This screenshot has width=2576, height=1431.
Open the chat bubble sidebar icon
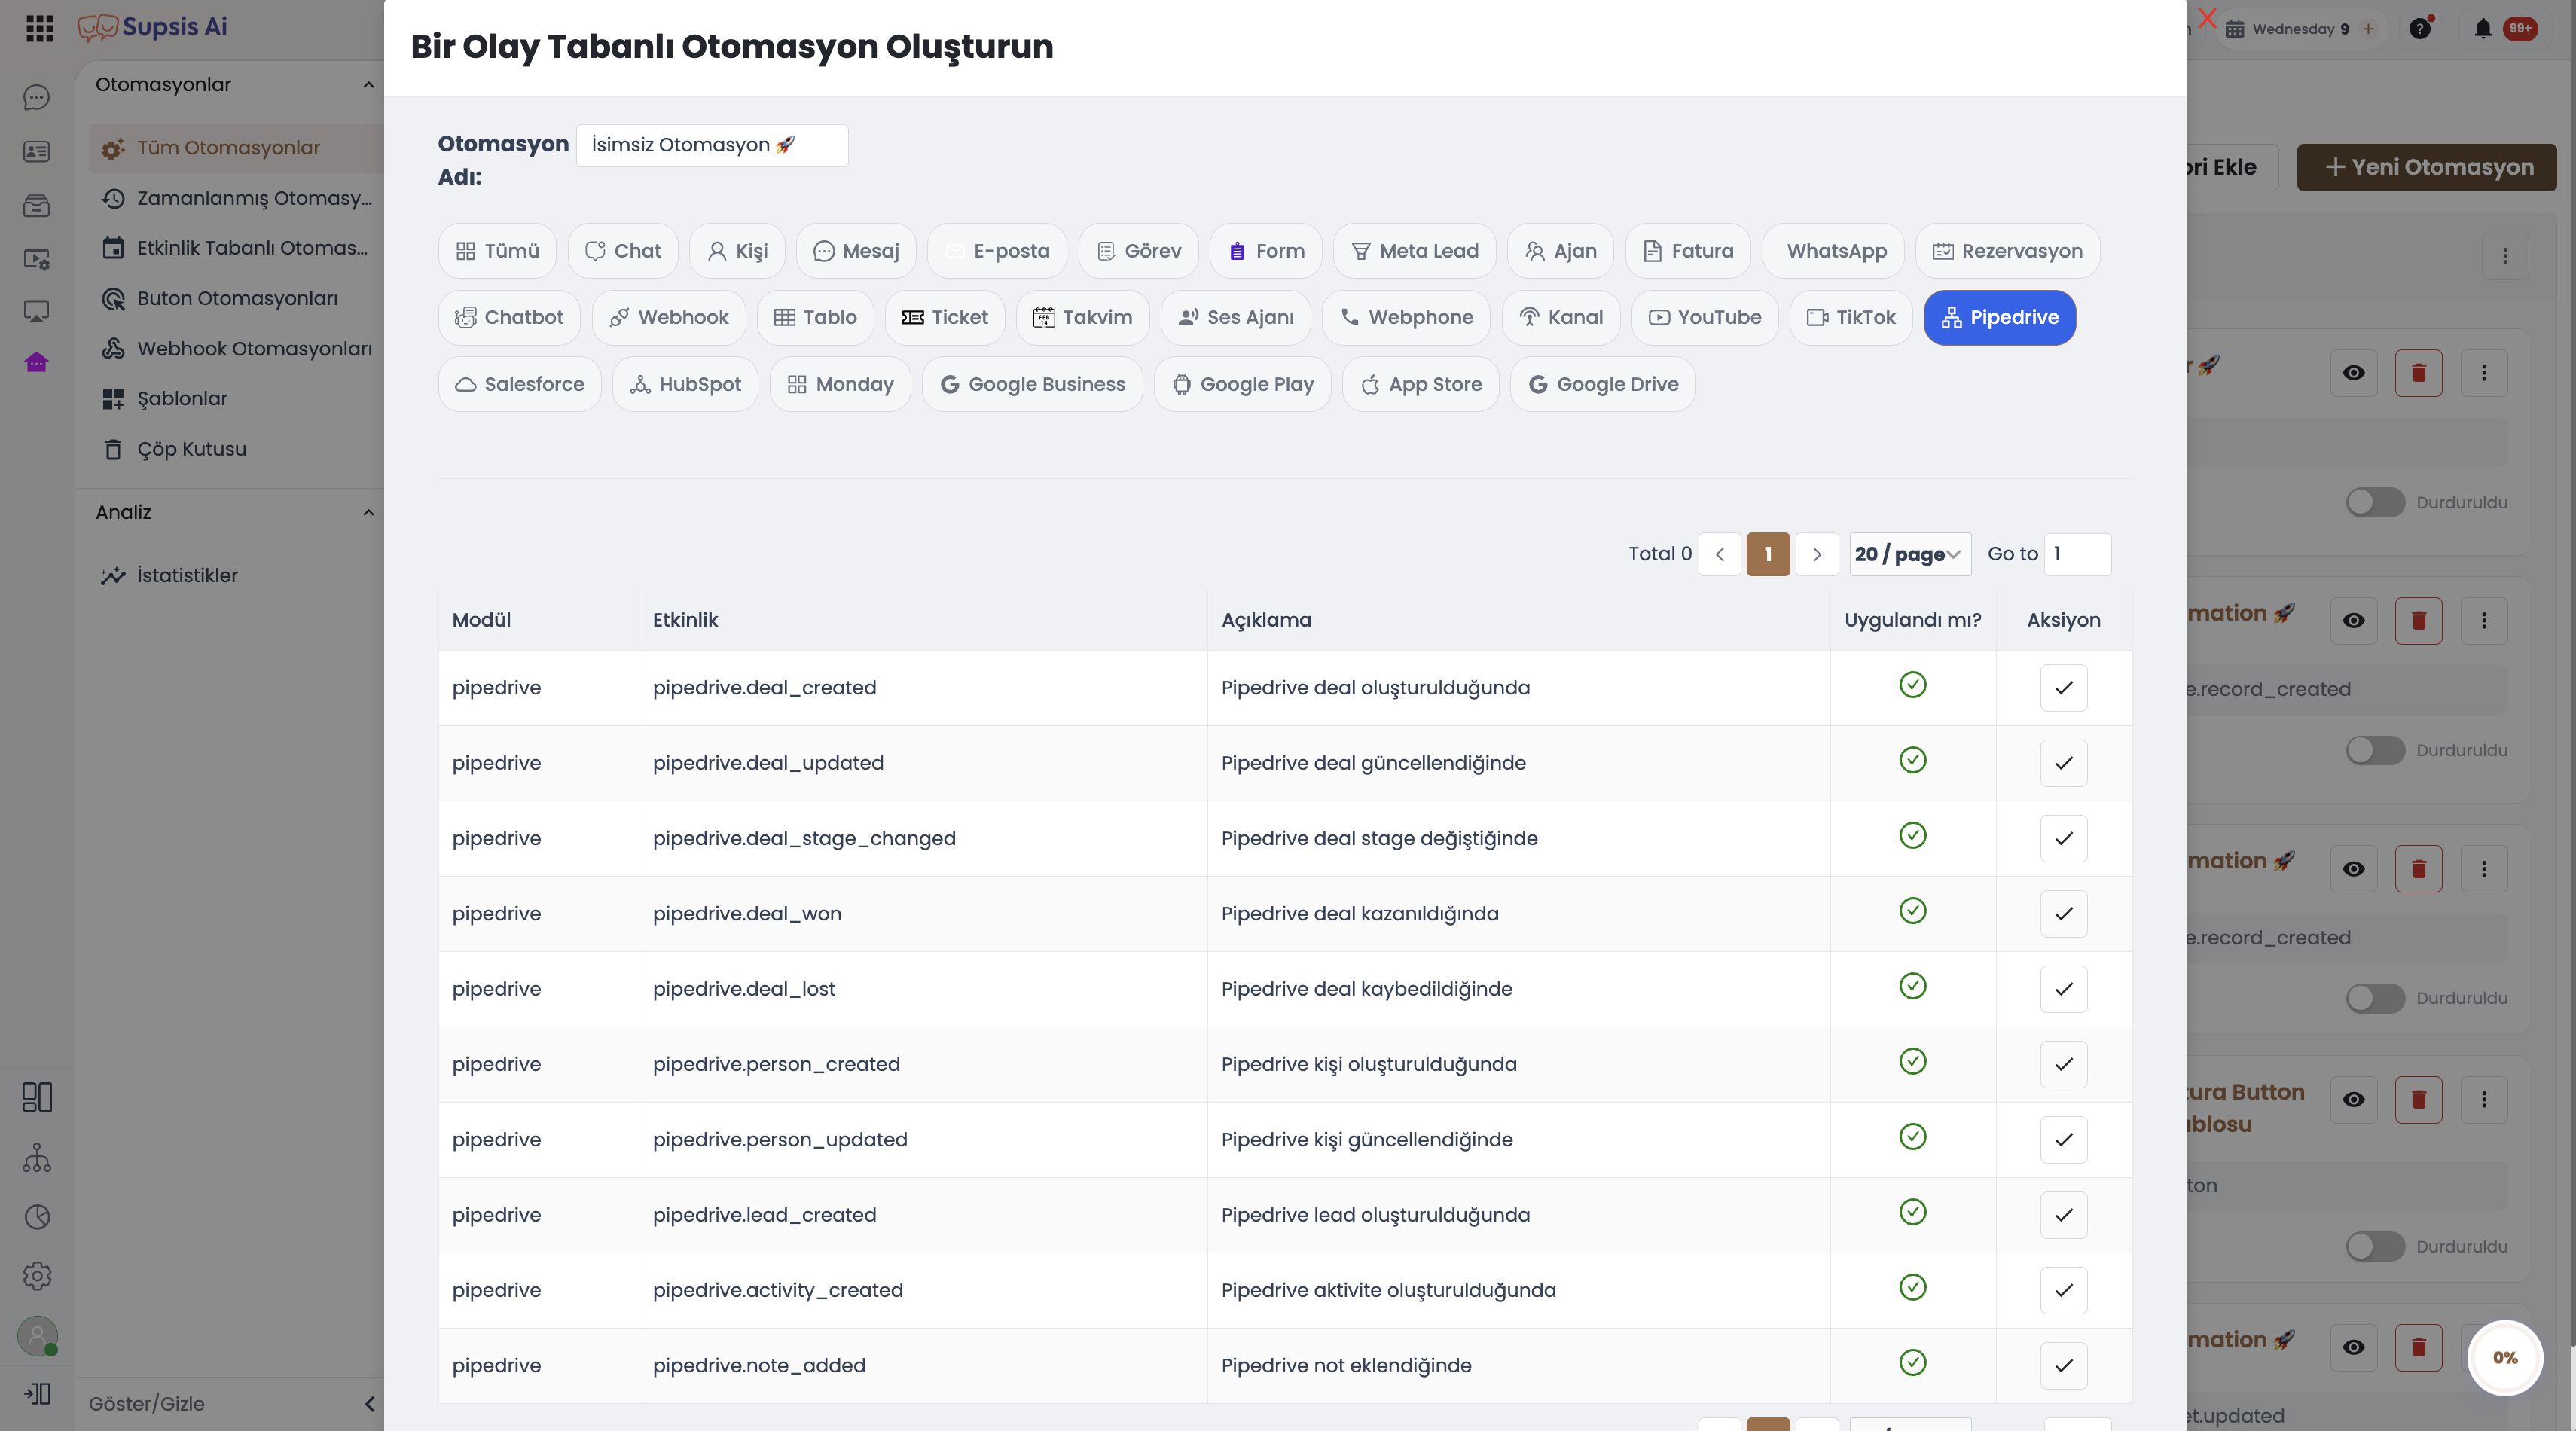coord(37,97)
